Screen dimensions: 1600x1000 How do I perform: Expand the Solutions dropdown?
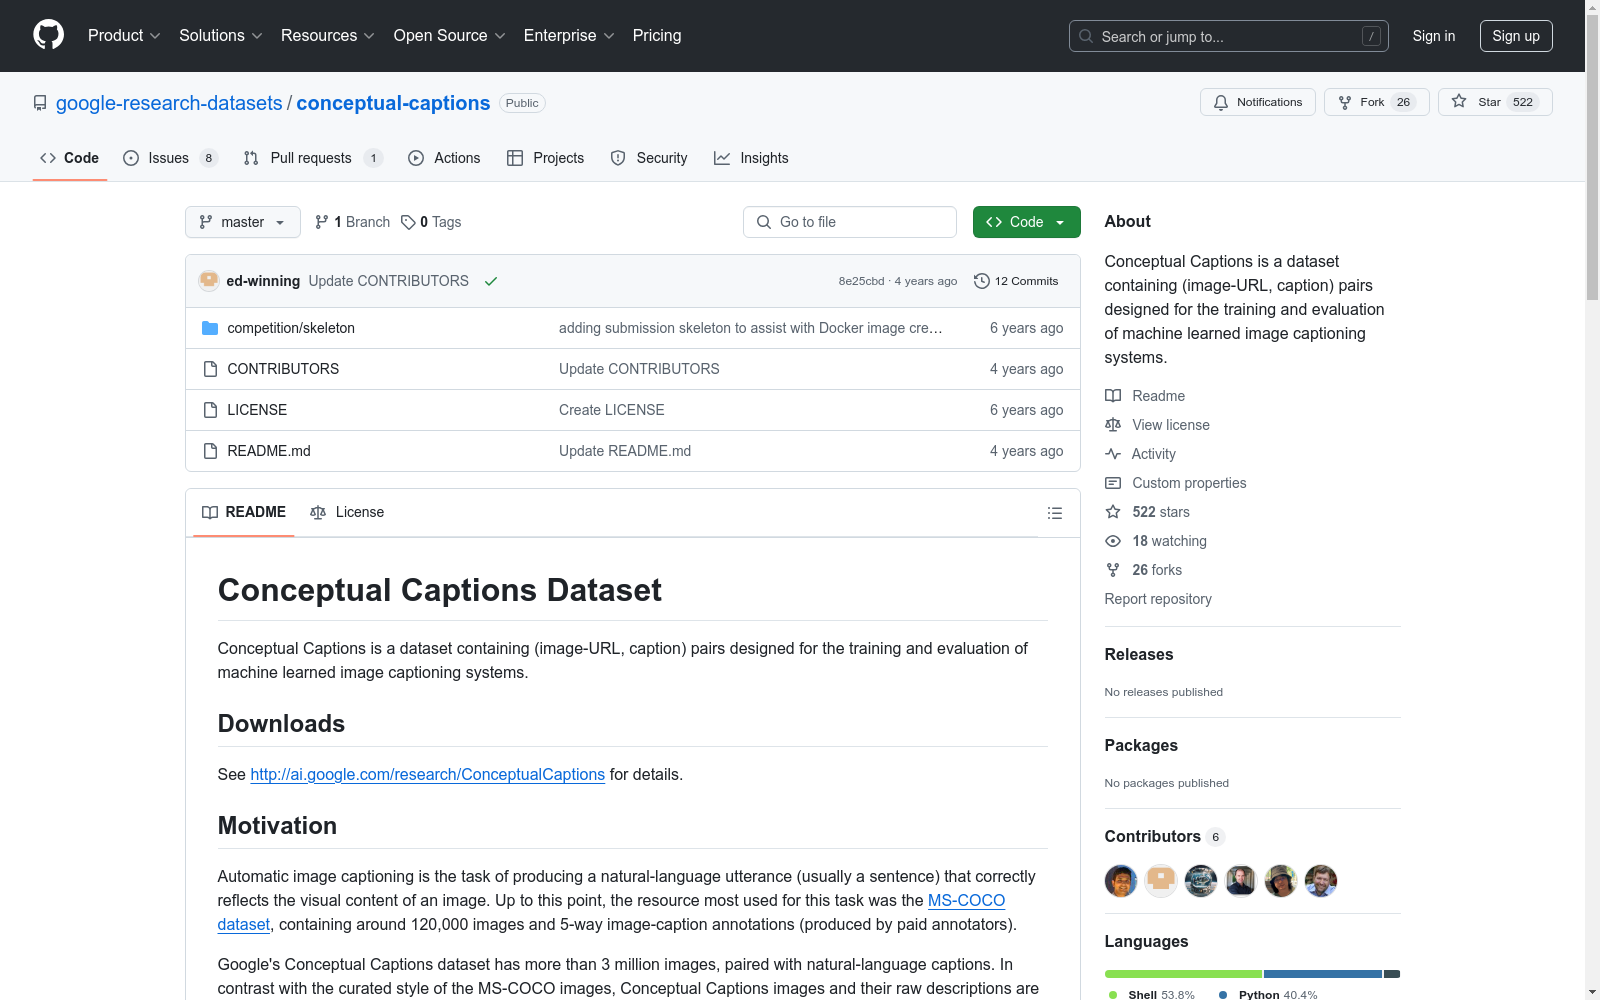221,36
